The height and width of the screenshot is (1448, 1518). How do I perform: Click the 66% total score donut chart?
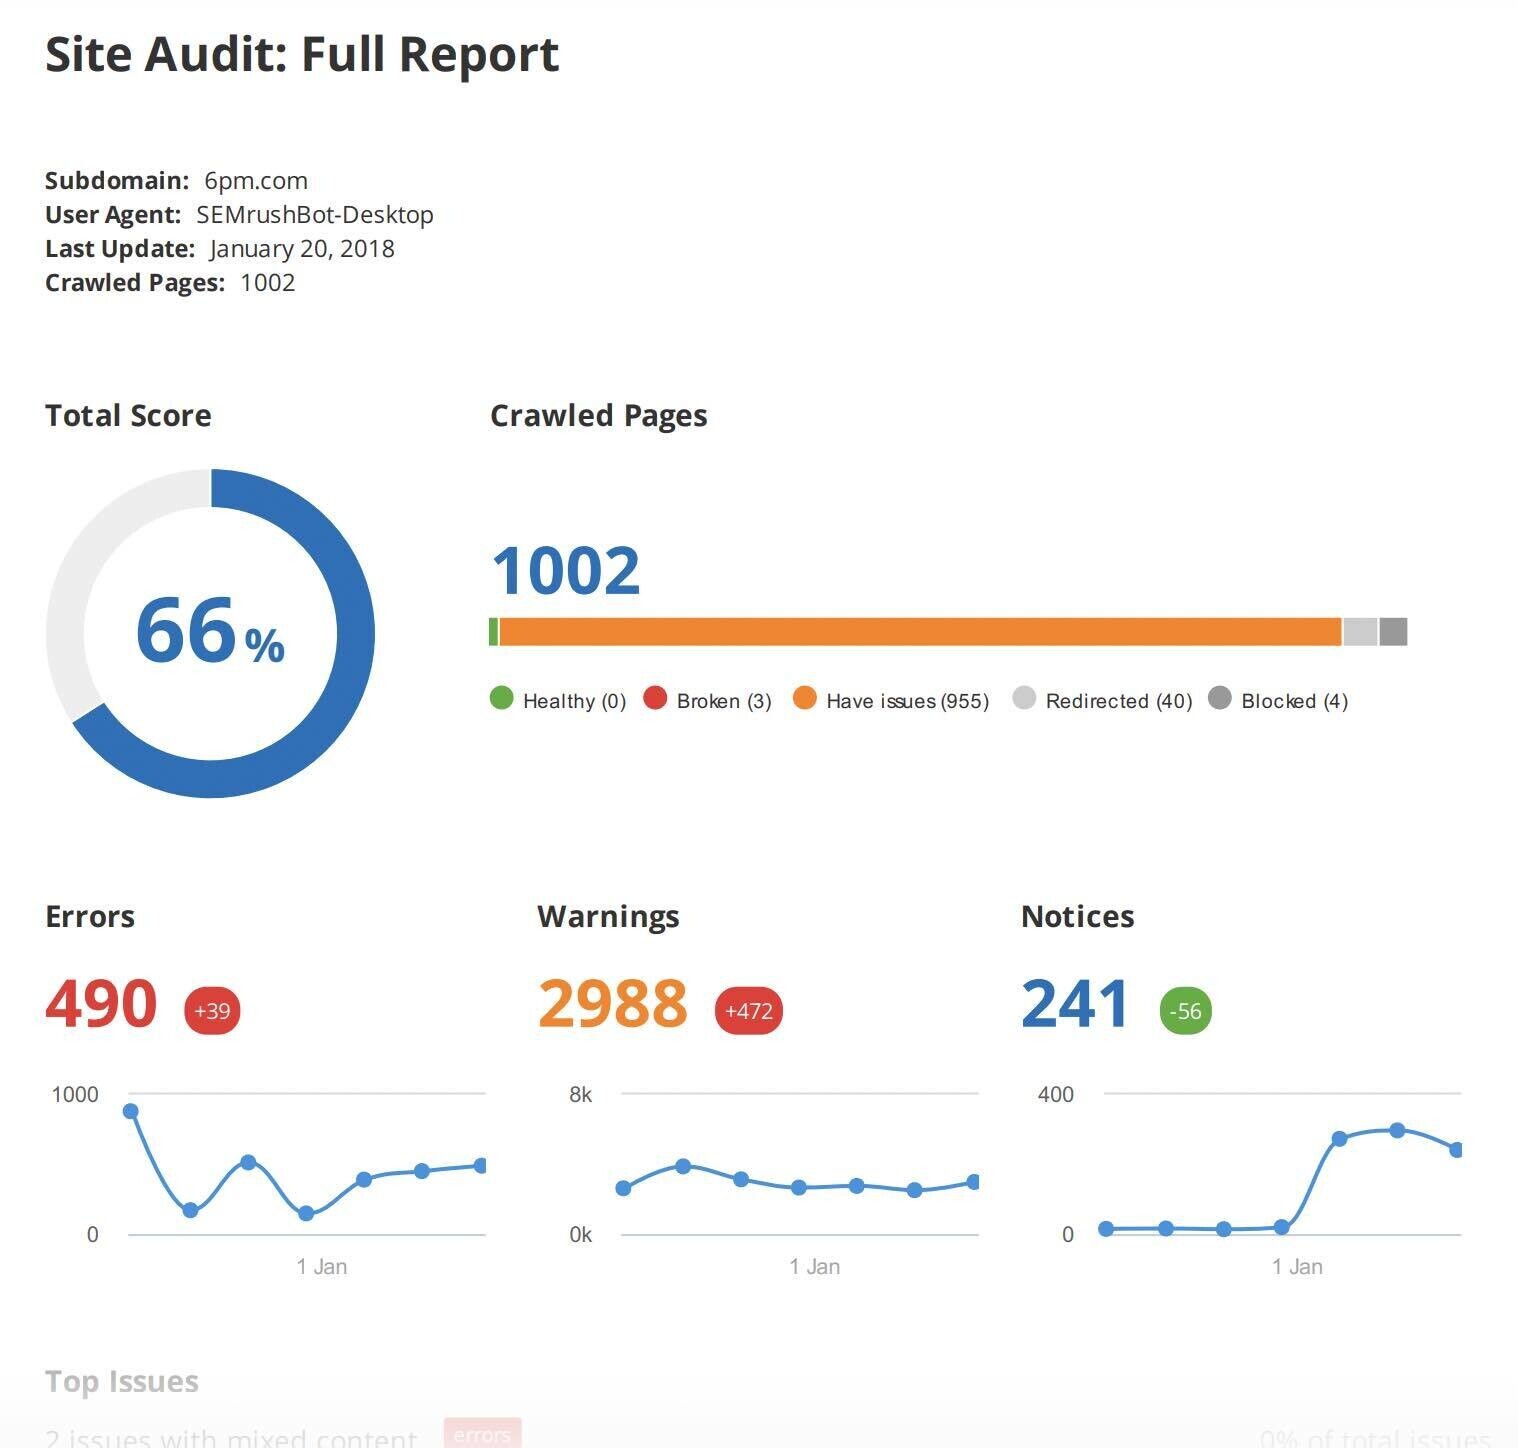pyautogui.click(x=210, y=633)
